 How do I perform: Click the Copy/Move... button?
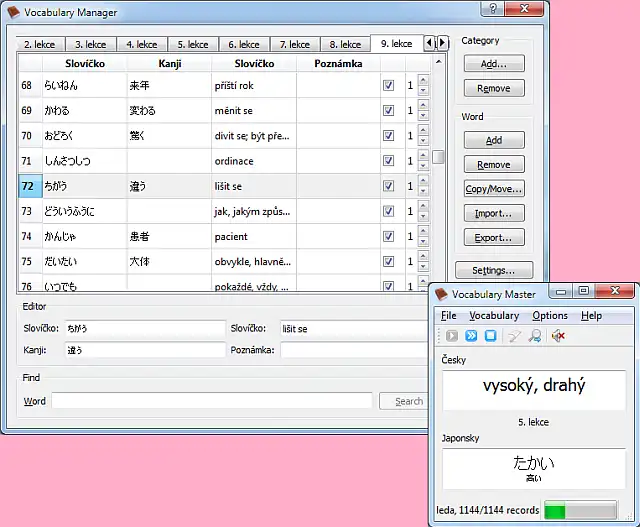click(x=494, y=189)
